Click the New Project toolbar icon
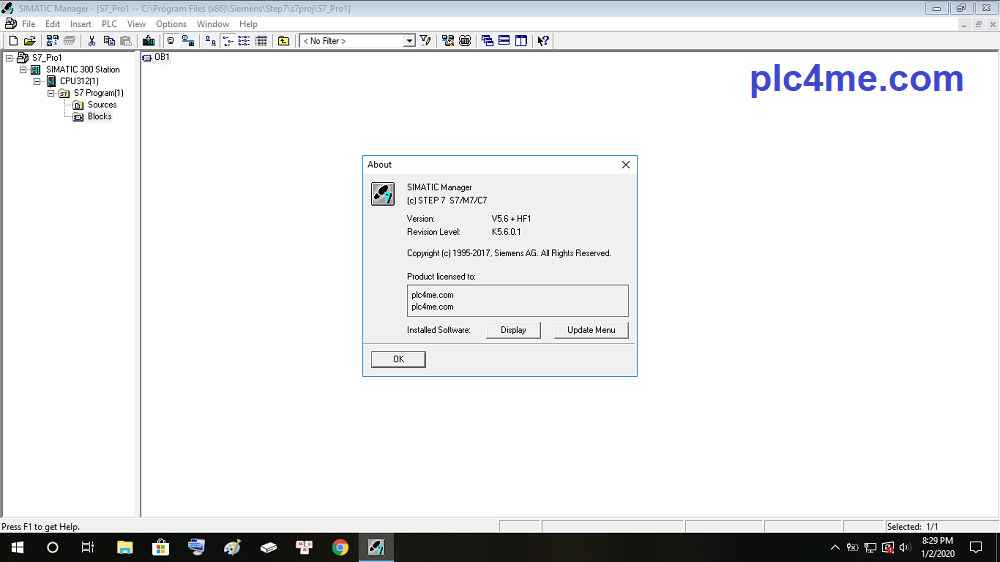Image resolution: width=1000 pixels, height=562 pixels. tap(13, 41)
